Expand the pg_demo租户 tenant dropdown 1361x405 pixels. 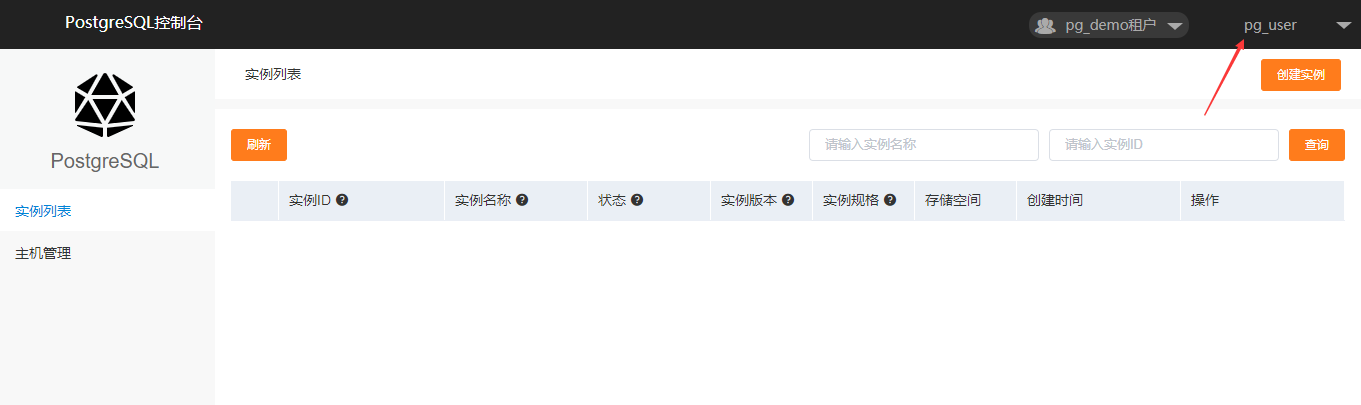click(1174, 26)
